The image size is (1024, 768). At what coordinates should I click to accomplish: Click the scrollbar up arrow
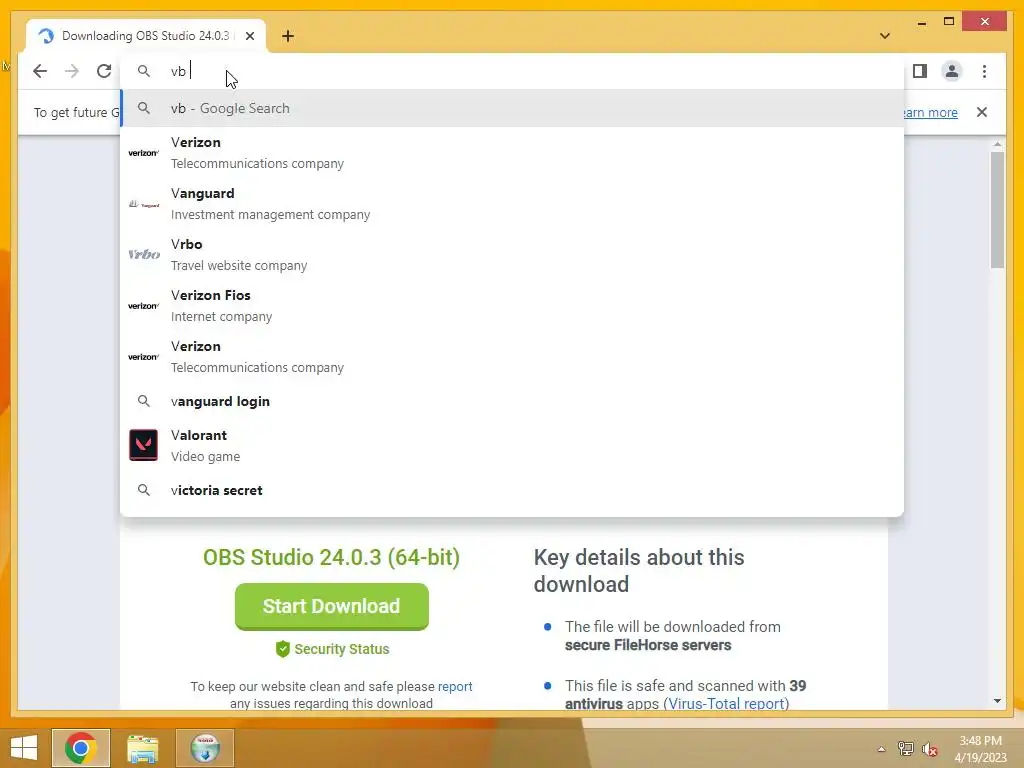coord(997,144)
